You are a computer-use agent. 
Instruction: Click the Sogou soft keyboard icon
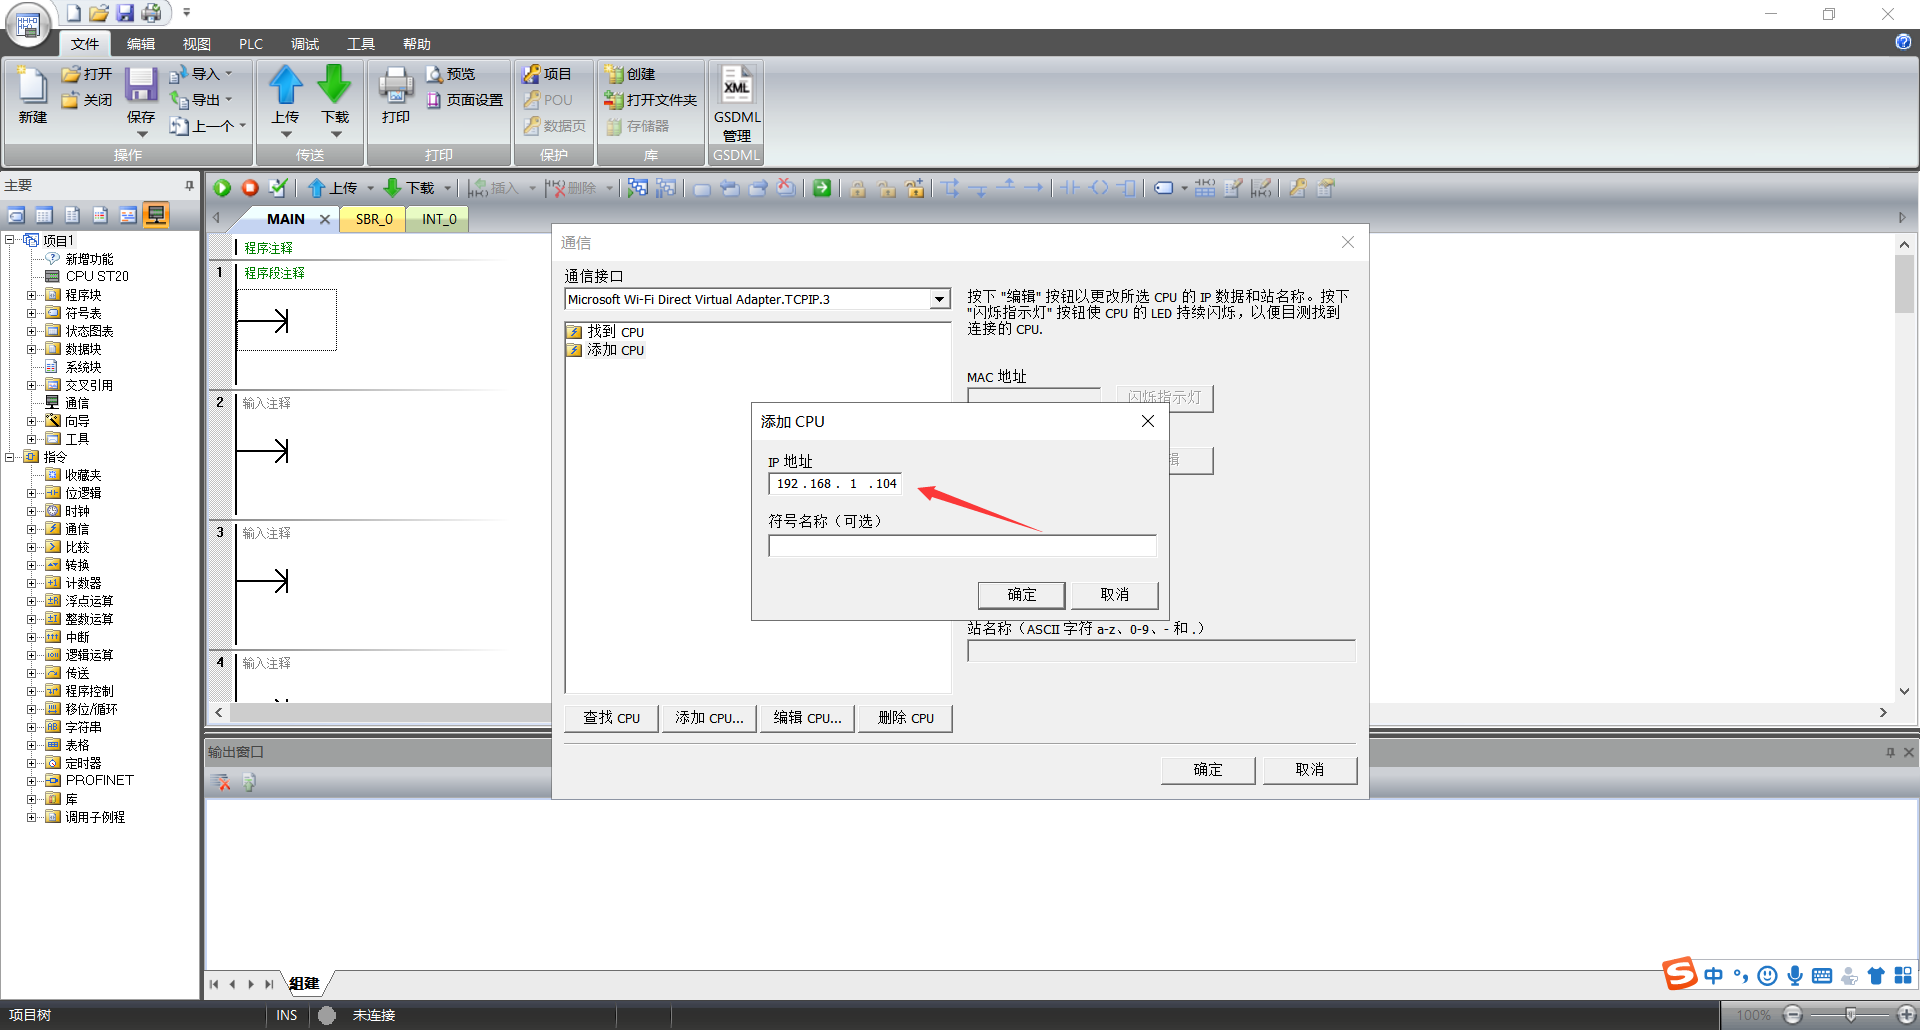(x=1822, y=976)
